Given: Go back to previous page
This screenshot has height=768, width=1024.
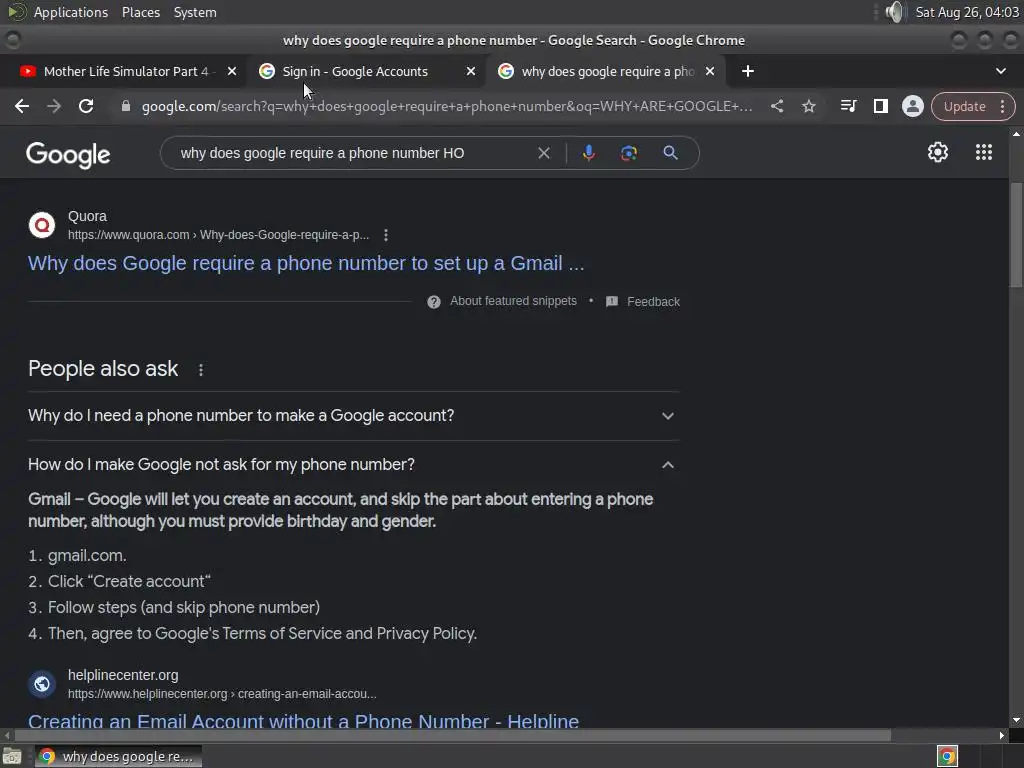Looking at the screenshot, I should tap(22, 106).
